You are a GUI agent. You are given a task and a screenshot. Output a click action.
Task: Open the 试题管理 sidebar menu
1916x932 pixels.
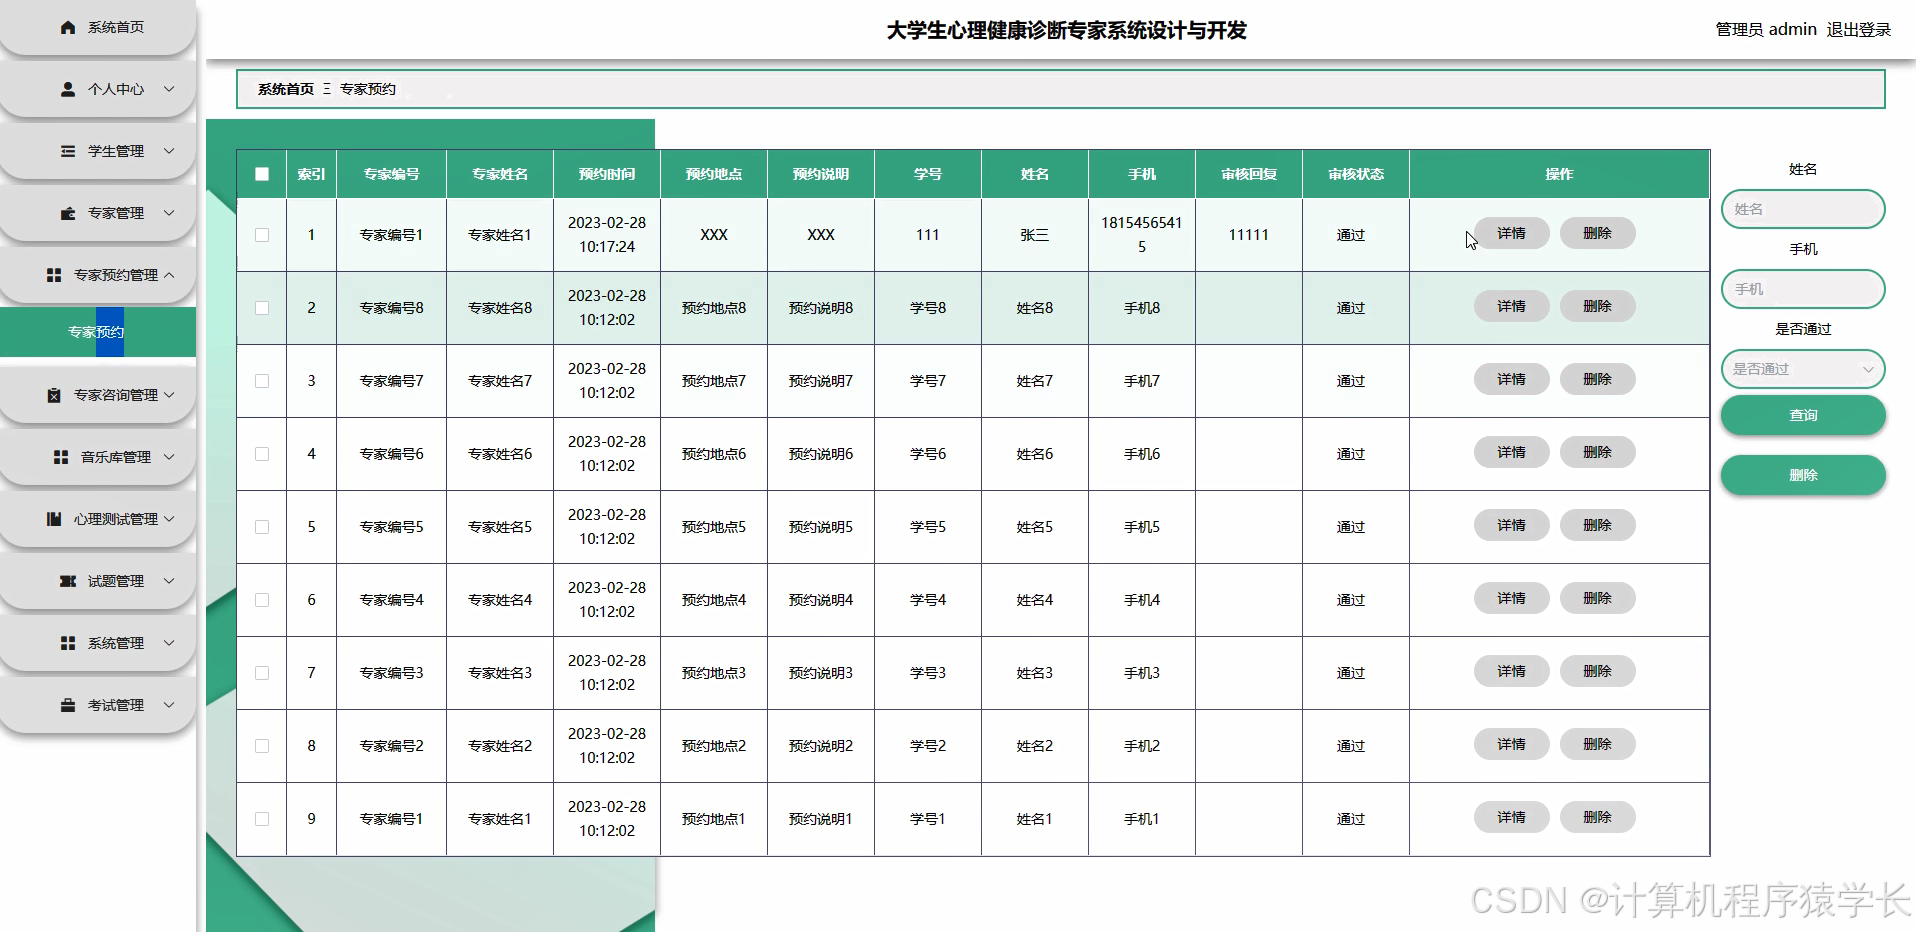click(x=98, y=581)
